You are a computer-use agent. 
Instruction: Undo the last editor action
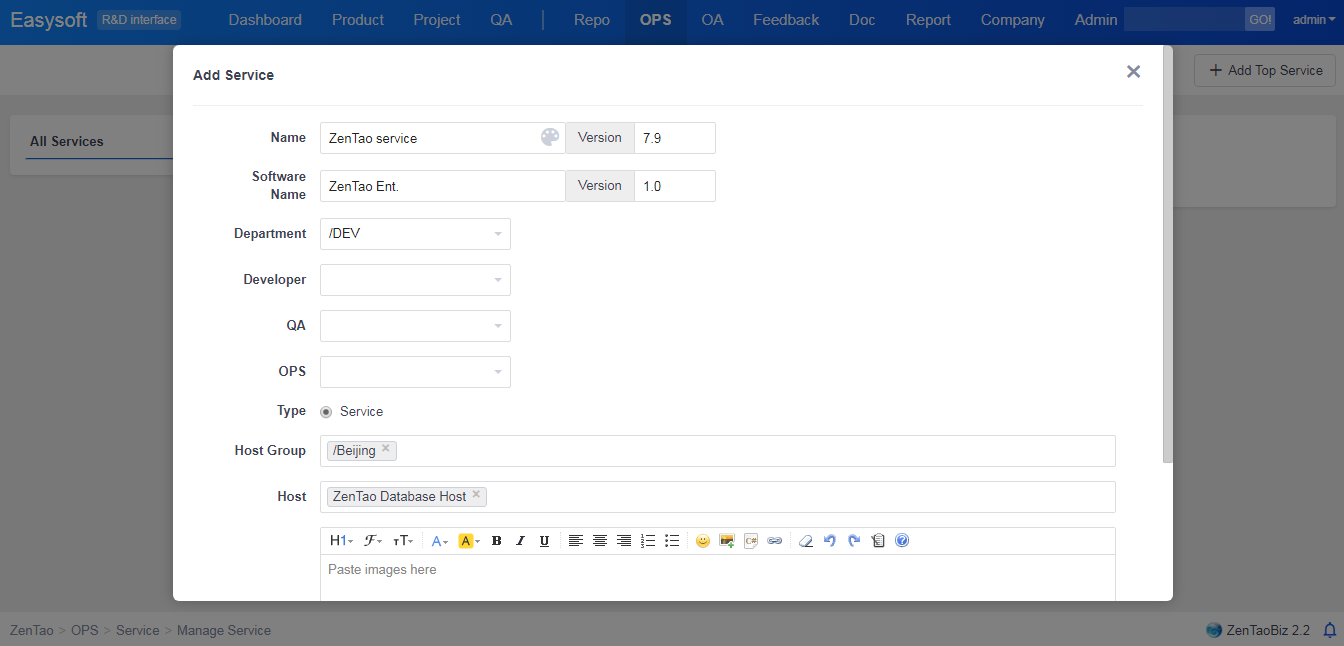pos(829,541)
